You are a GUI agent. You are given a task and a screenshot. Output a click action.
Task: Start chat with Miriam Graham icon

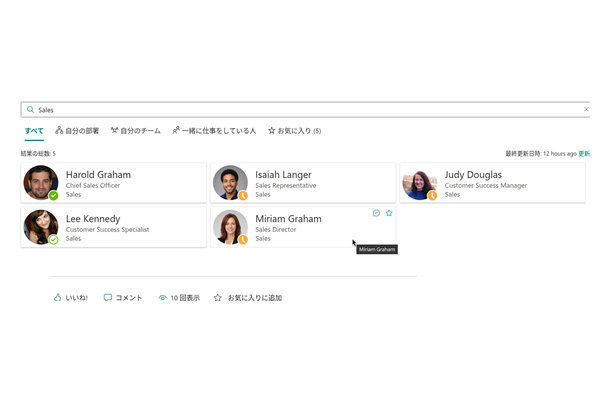(377, 213)
